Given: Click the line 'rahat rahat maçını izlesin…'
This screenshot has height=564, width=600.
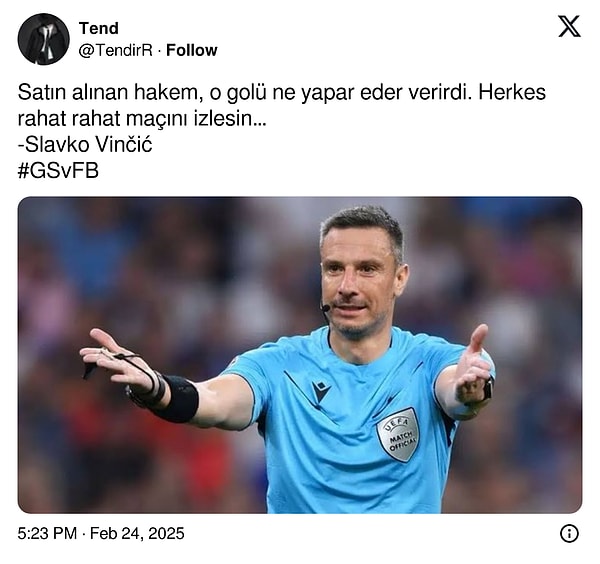Looking at the screenshot, I should 142,119.
